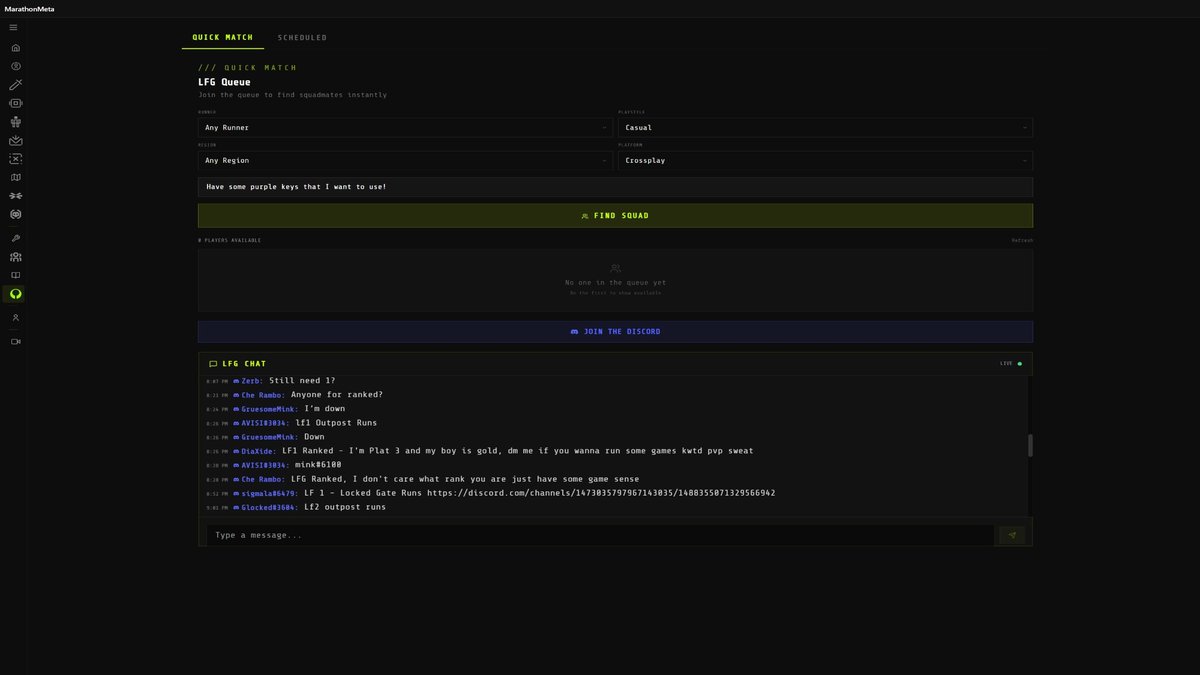
Task: Open the group of people sidebar icon
Action: pyautogui.click(x=15, y=257)
